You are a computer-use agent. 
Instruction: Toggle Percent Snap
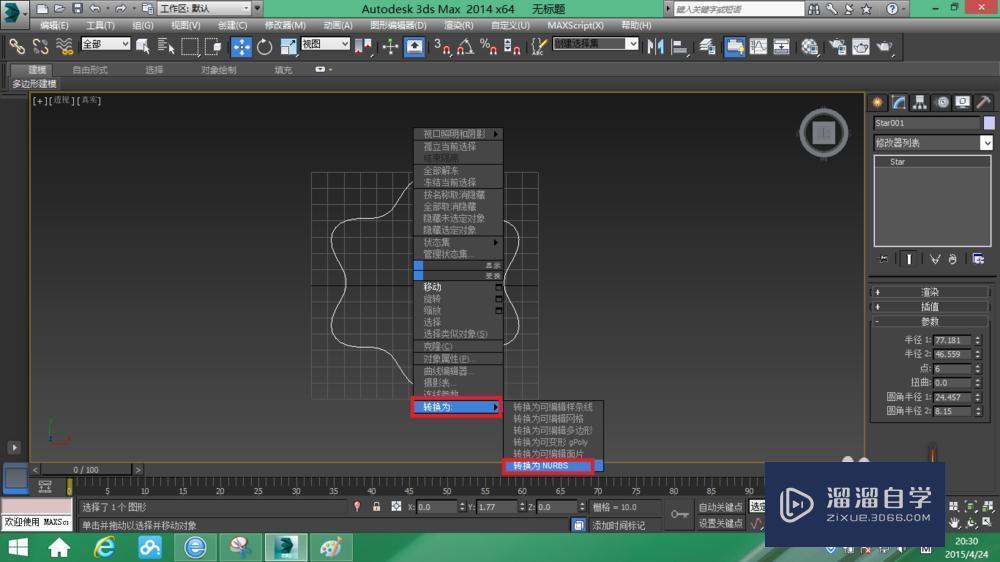pyautogui.click(x=489, y=47)
